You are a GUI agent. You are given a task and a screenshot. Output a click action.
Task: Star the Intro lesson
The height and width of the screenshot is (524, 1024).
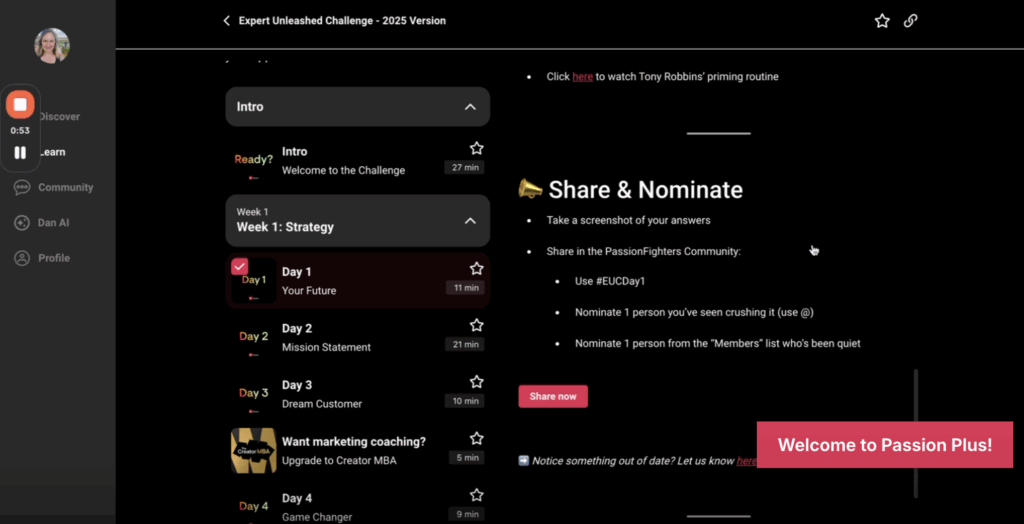(476, 149)
